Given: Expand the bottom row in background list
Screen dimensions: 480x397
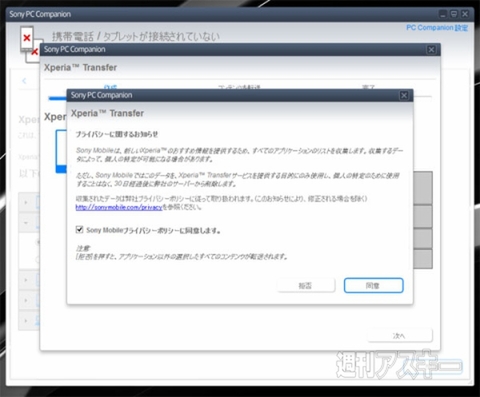Looking at the screenshot, I should (26, 321).
